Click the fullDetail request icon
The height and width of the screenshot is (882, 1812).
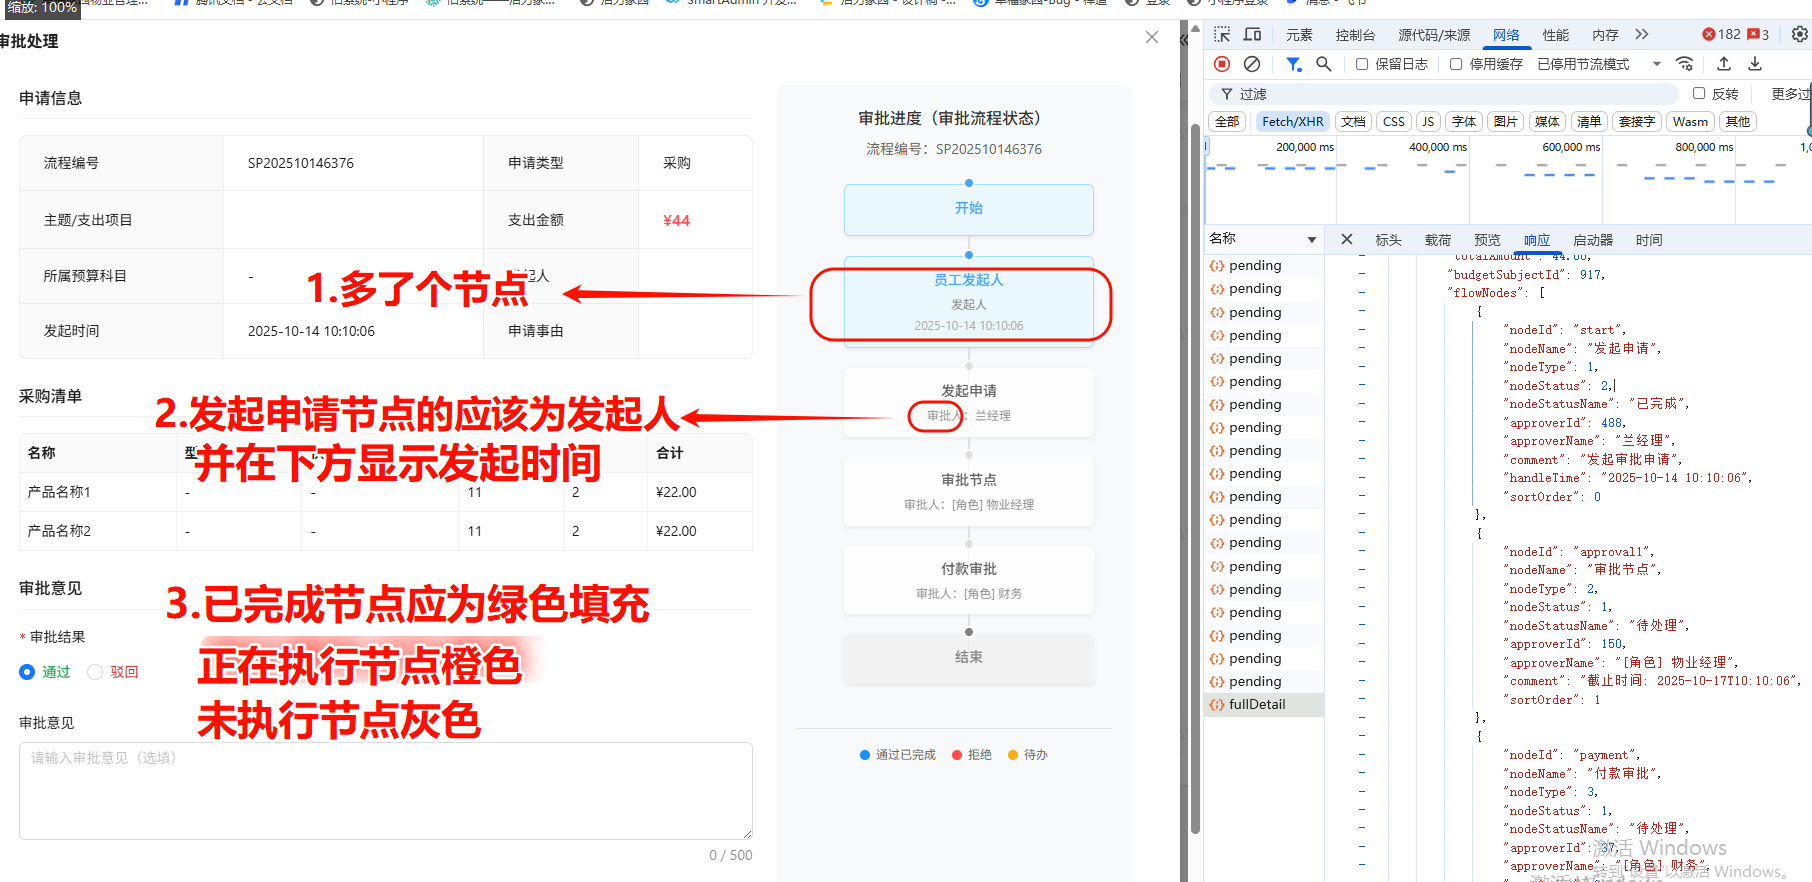click(1217, 705)
